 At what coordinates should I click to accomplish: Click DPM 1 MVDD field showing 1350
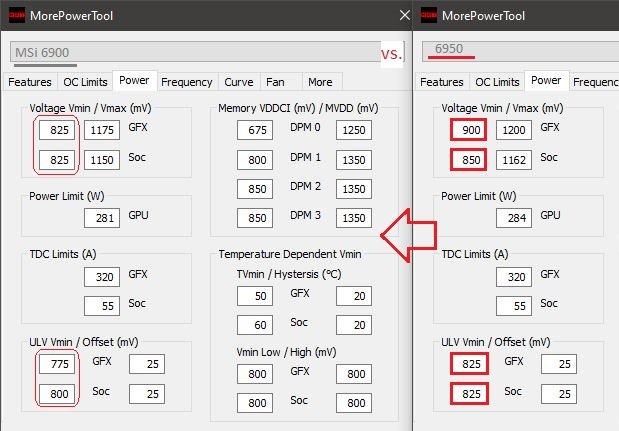(x=354, y=160)
